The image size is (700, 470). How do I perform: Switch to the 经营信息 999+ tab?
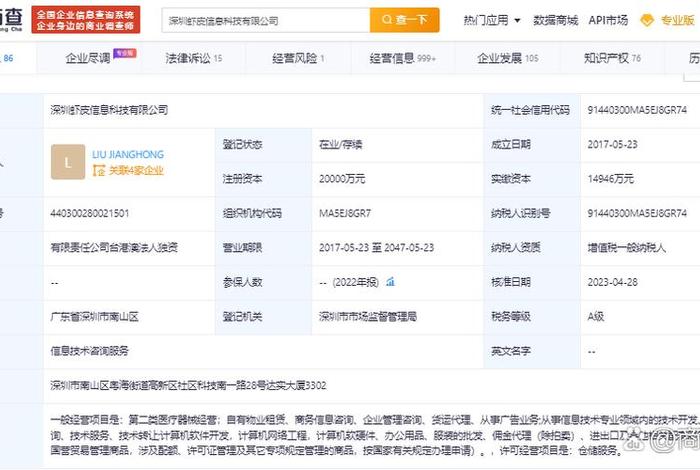click(x=402, y=58)
